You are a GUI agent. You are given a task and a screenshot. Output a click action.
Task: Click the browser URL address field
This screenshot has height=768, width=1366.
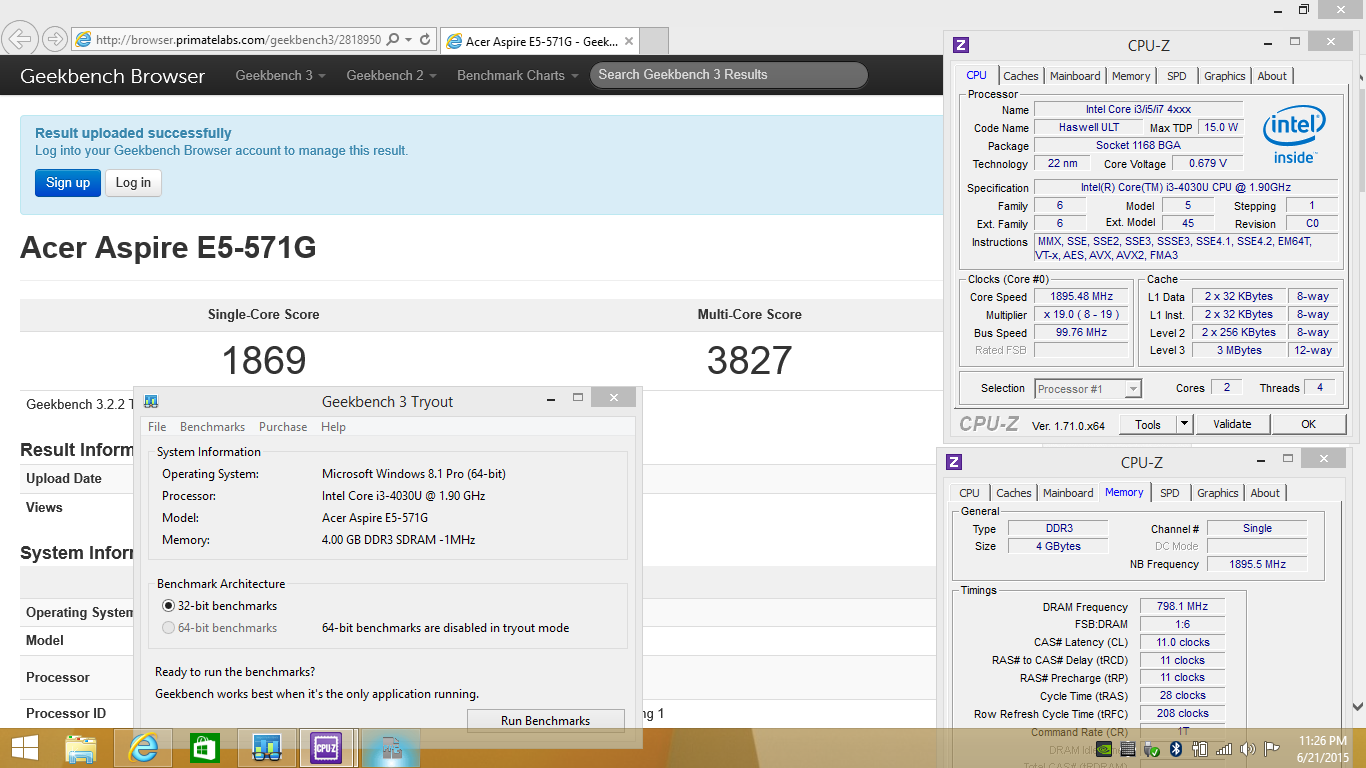tap(238, 40)
